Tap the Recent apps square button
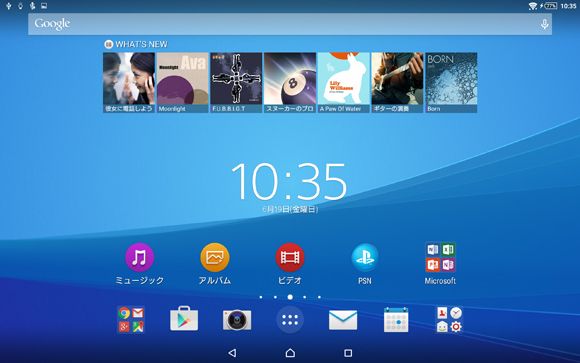Screen dimensions: 580x363 (348, 353)
